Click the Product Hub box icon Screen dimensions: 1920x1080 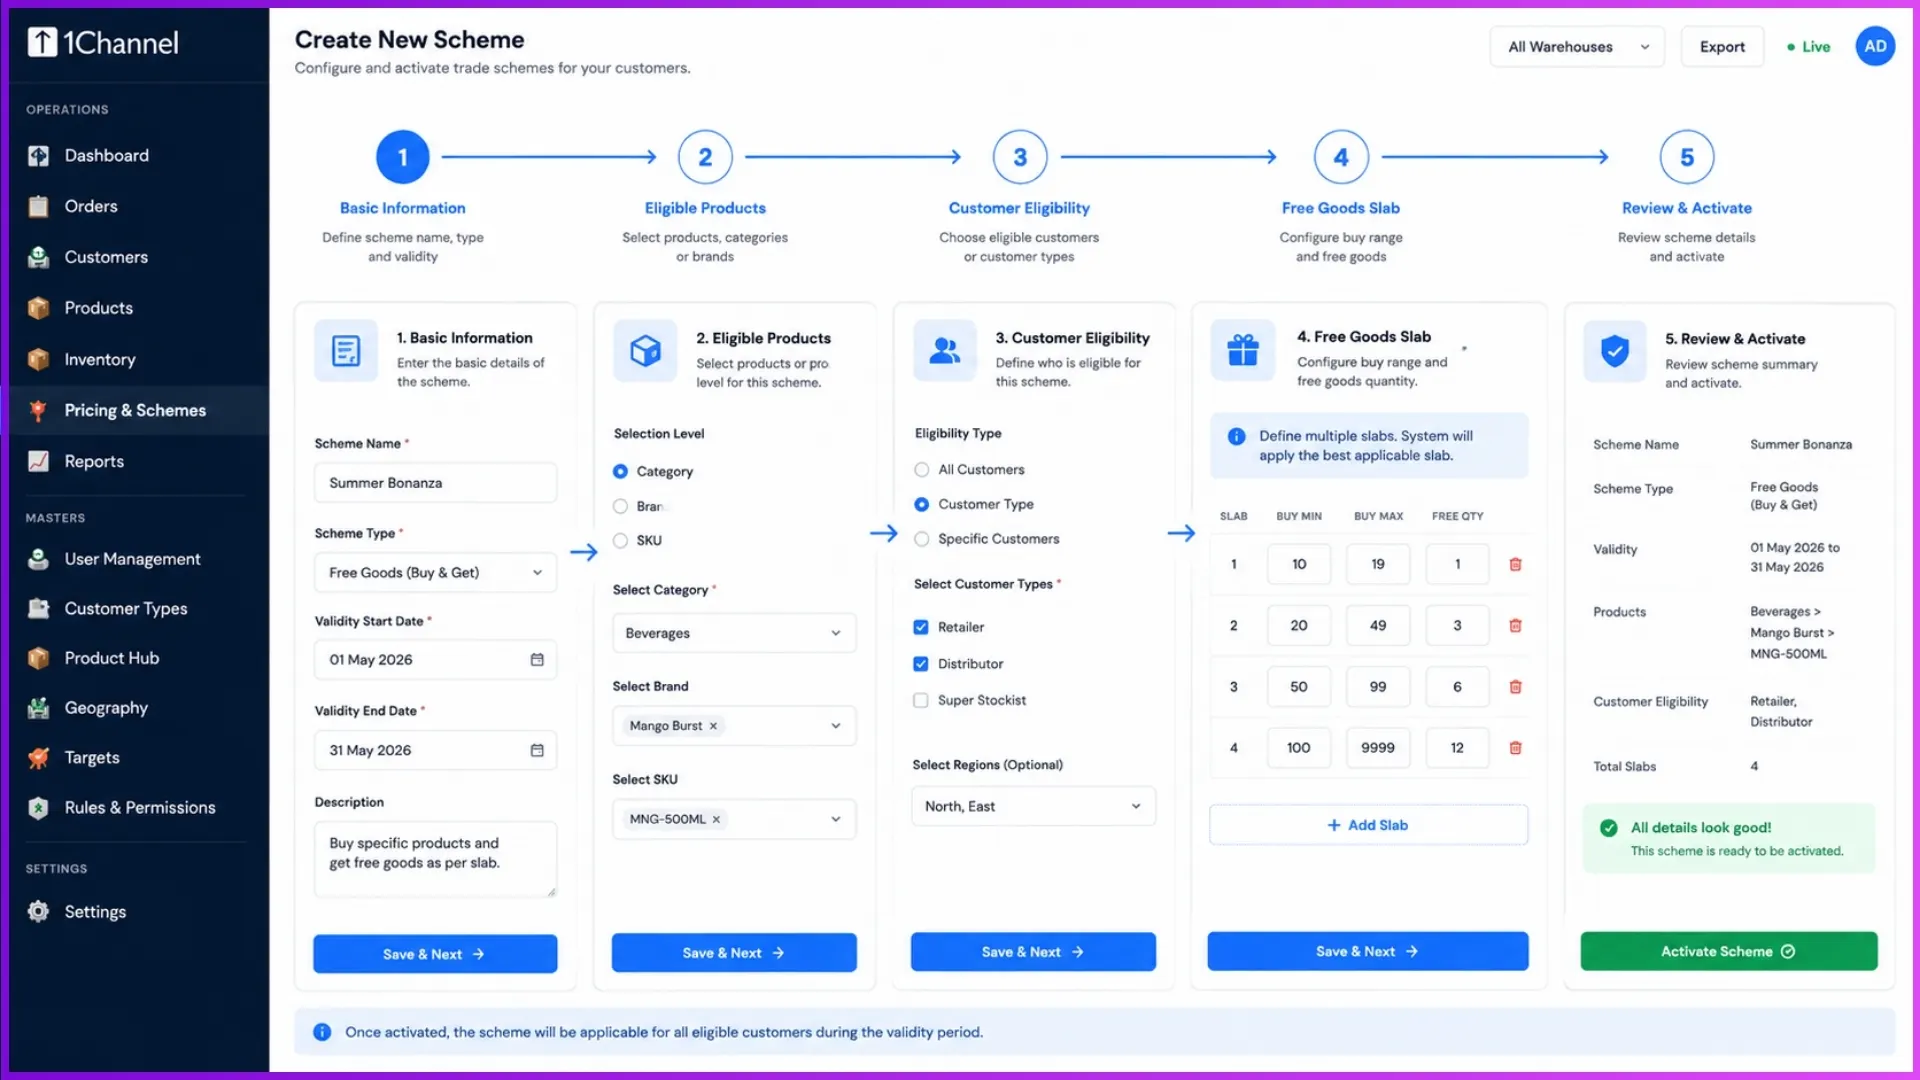point(38,658)
